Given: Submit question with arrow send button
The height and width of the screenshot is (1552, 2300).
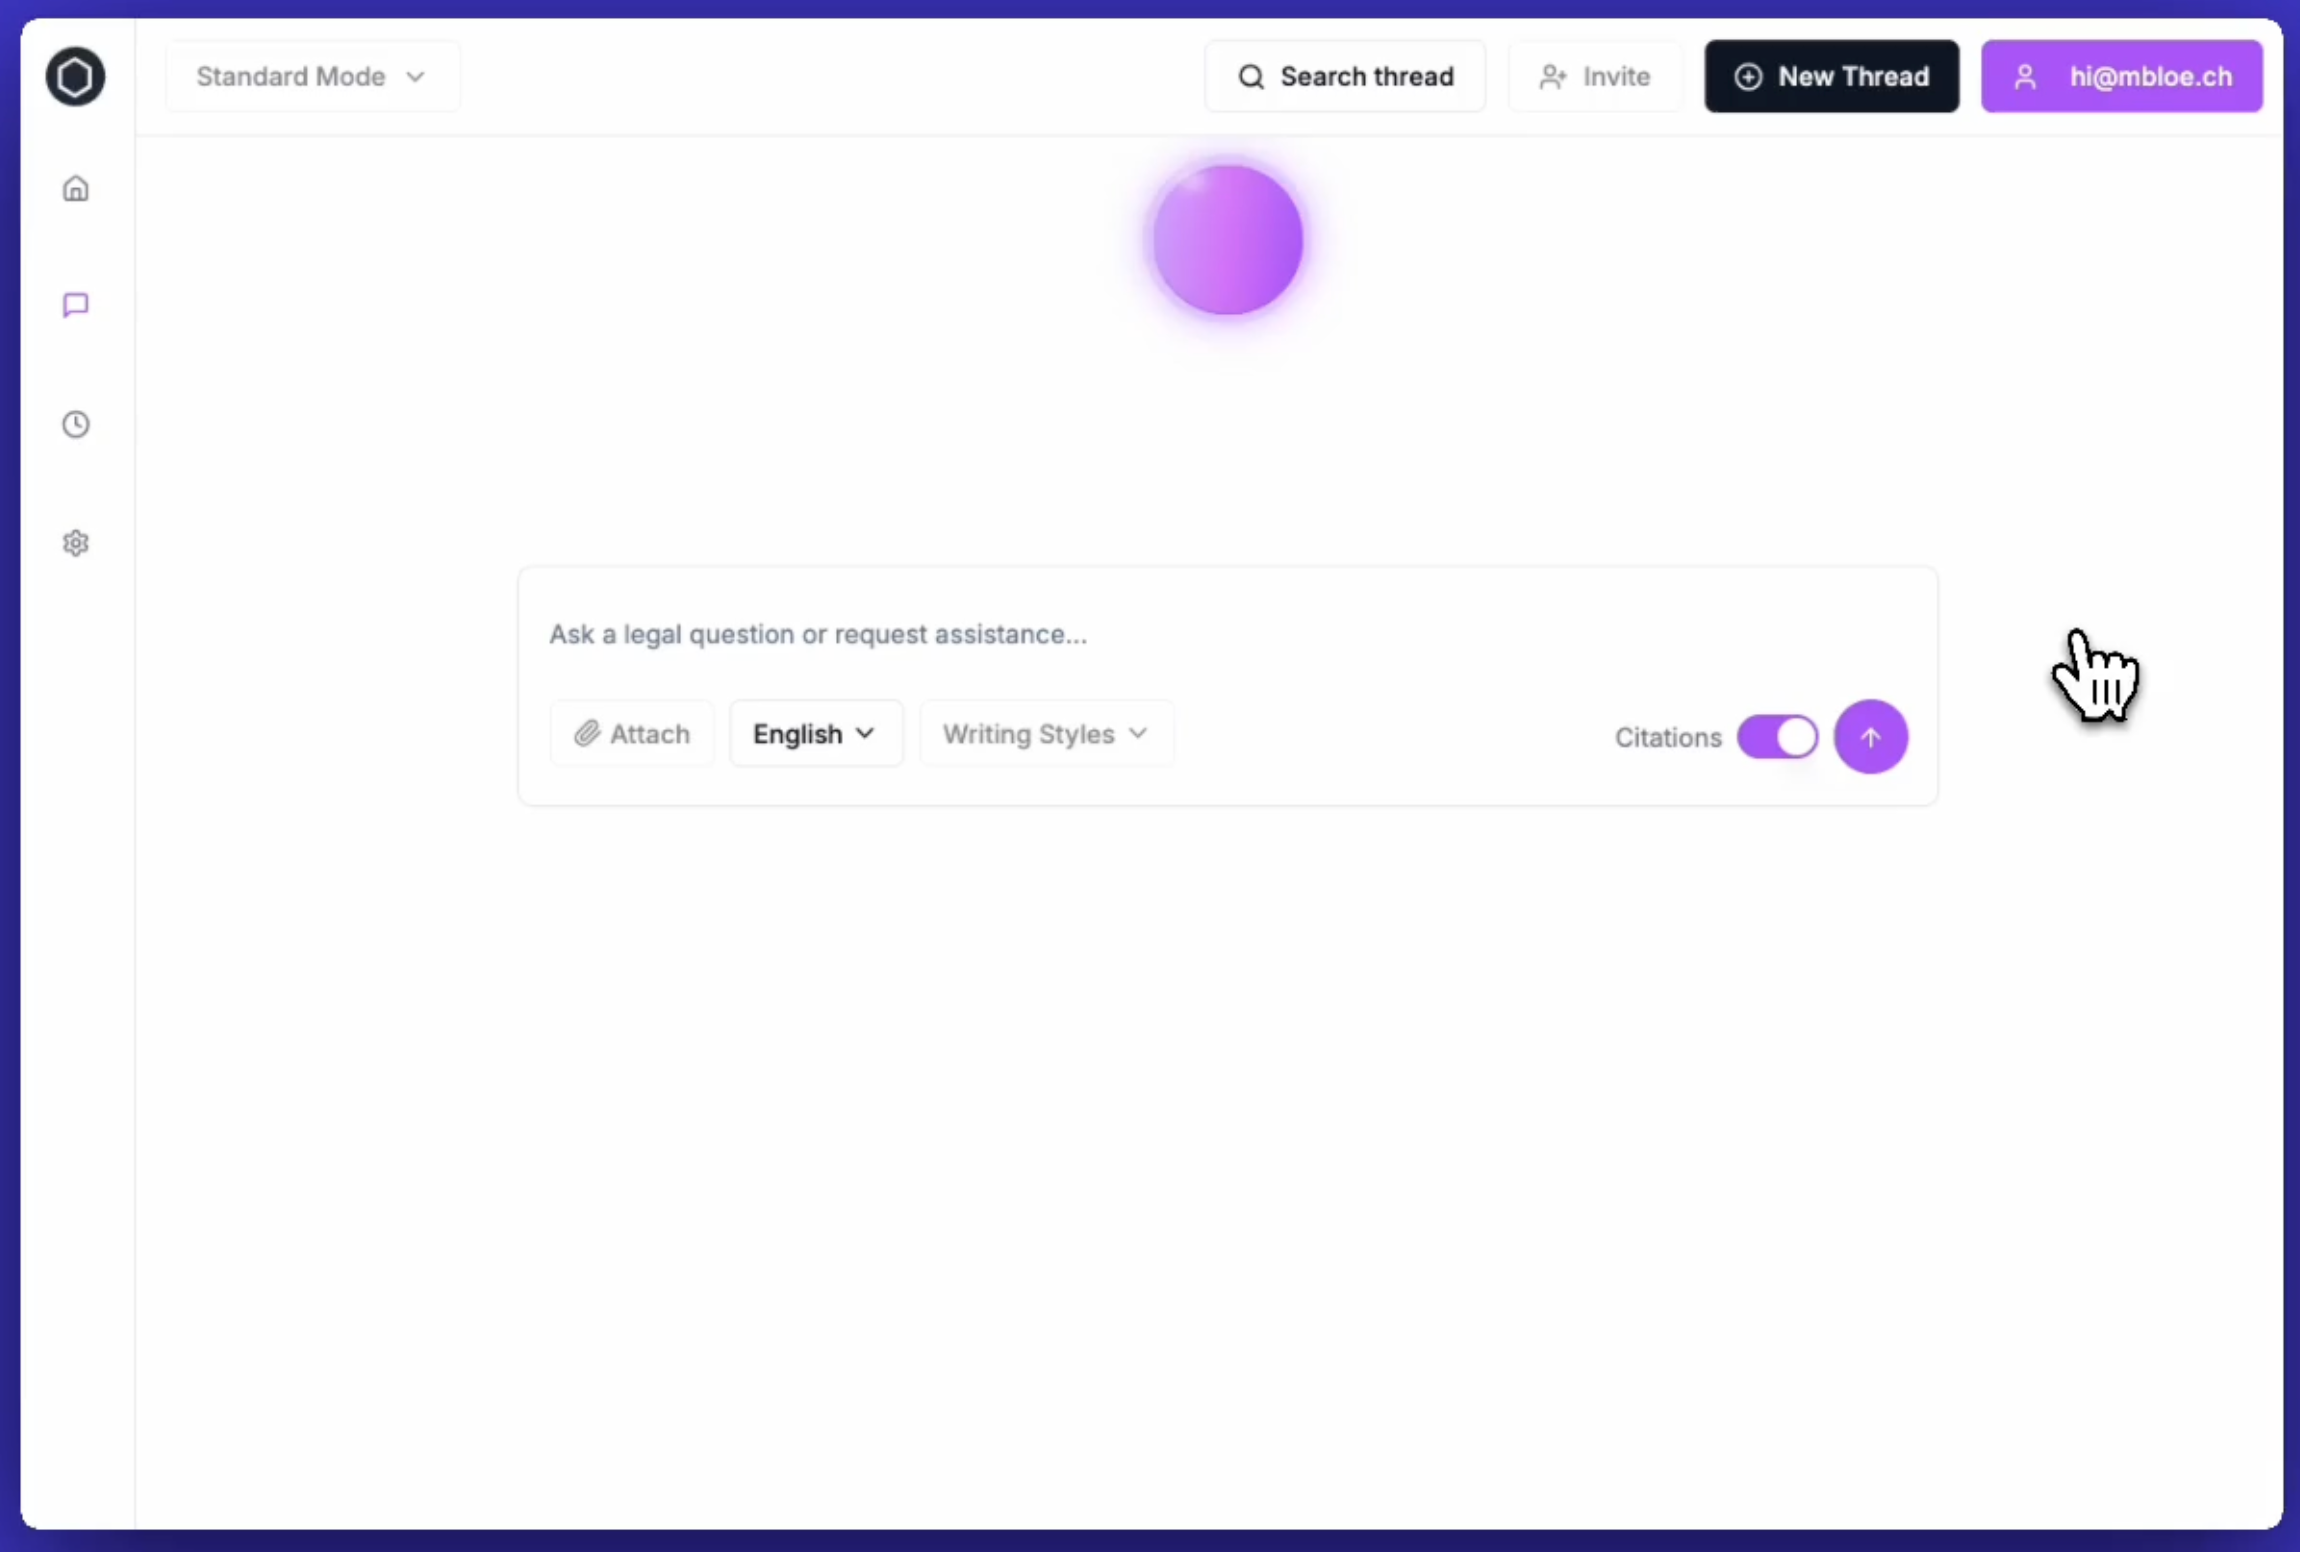Looking at the screenshot, I should click(x=1869, y=737).
